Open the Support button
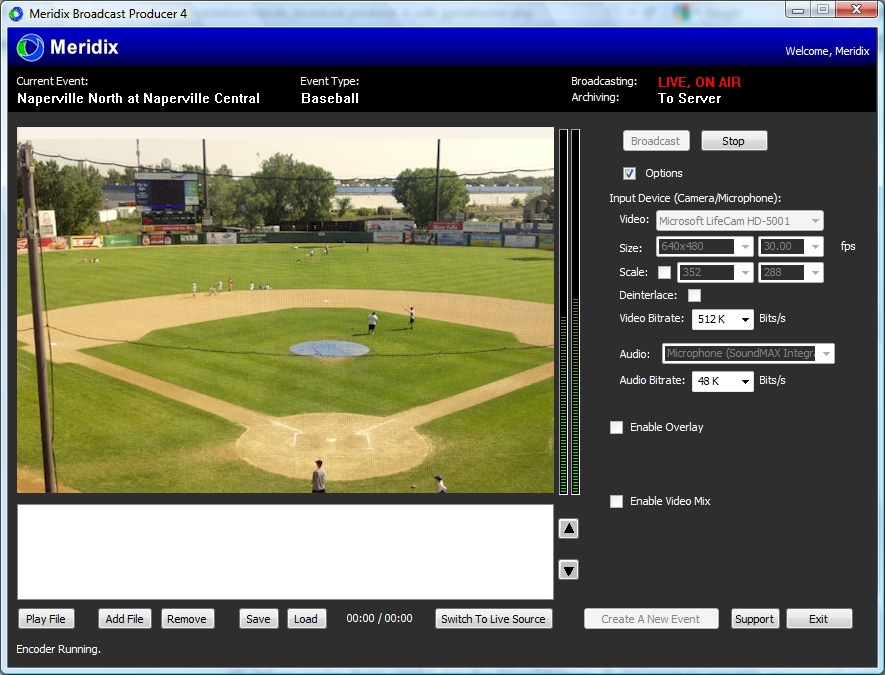885x675 pixels. pos(755,618)
